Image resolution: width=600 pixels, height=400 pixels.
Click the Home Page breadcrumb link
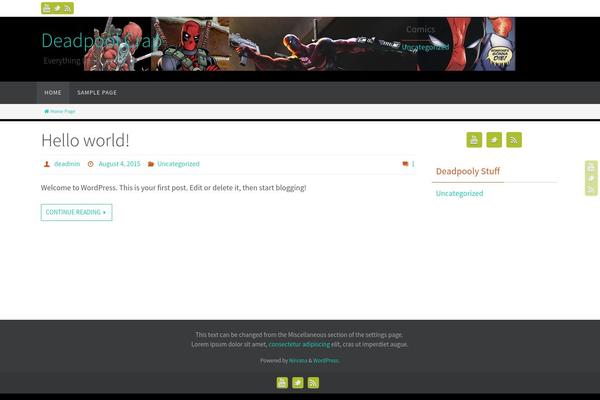[63, 111]
